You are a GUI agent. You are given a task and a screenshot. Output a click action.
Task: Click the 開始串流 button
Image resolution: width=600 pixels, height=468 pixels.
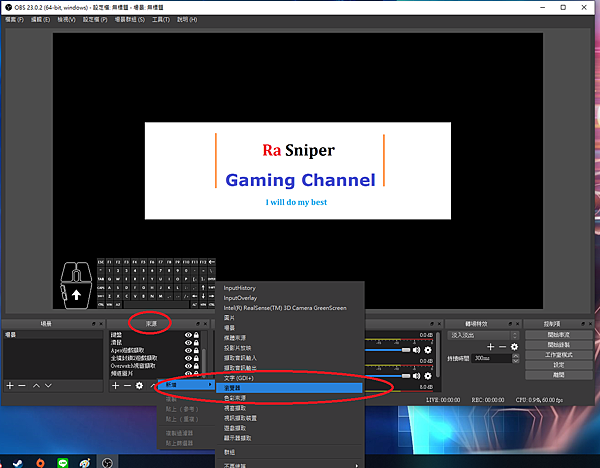point(560,334)
